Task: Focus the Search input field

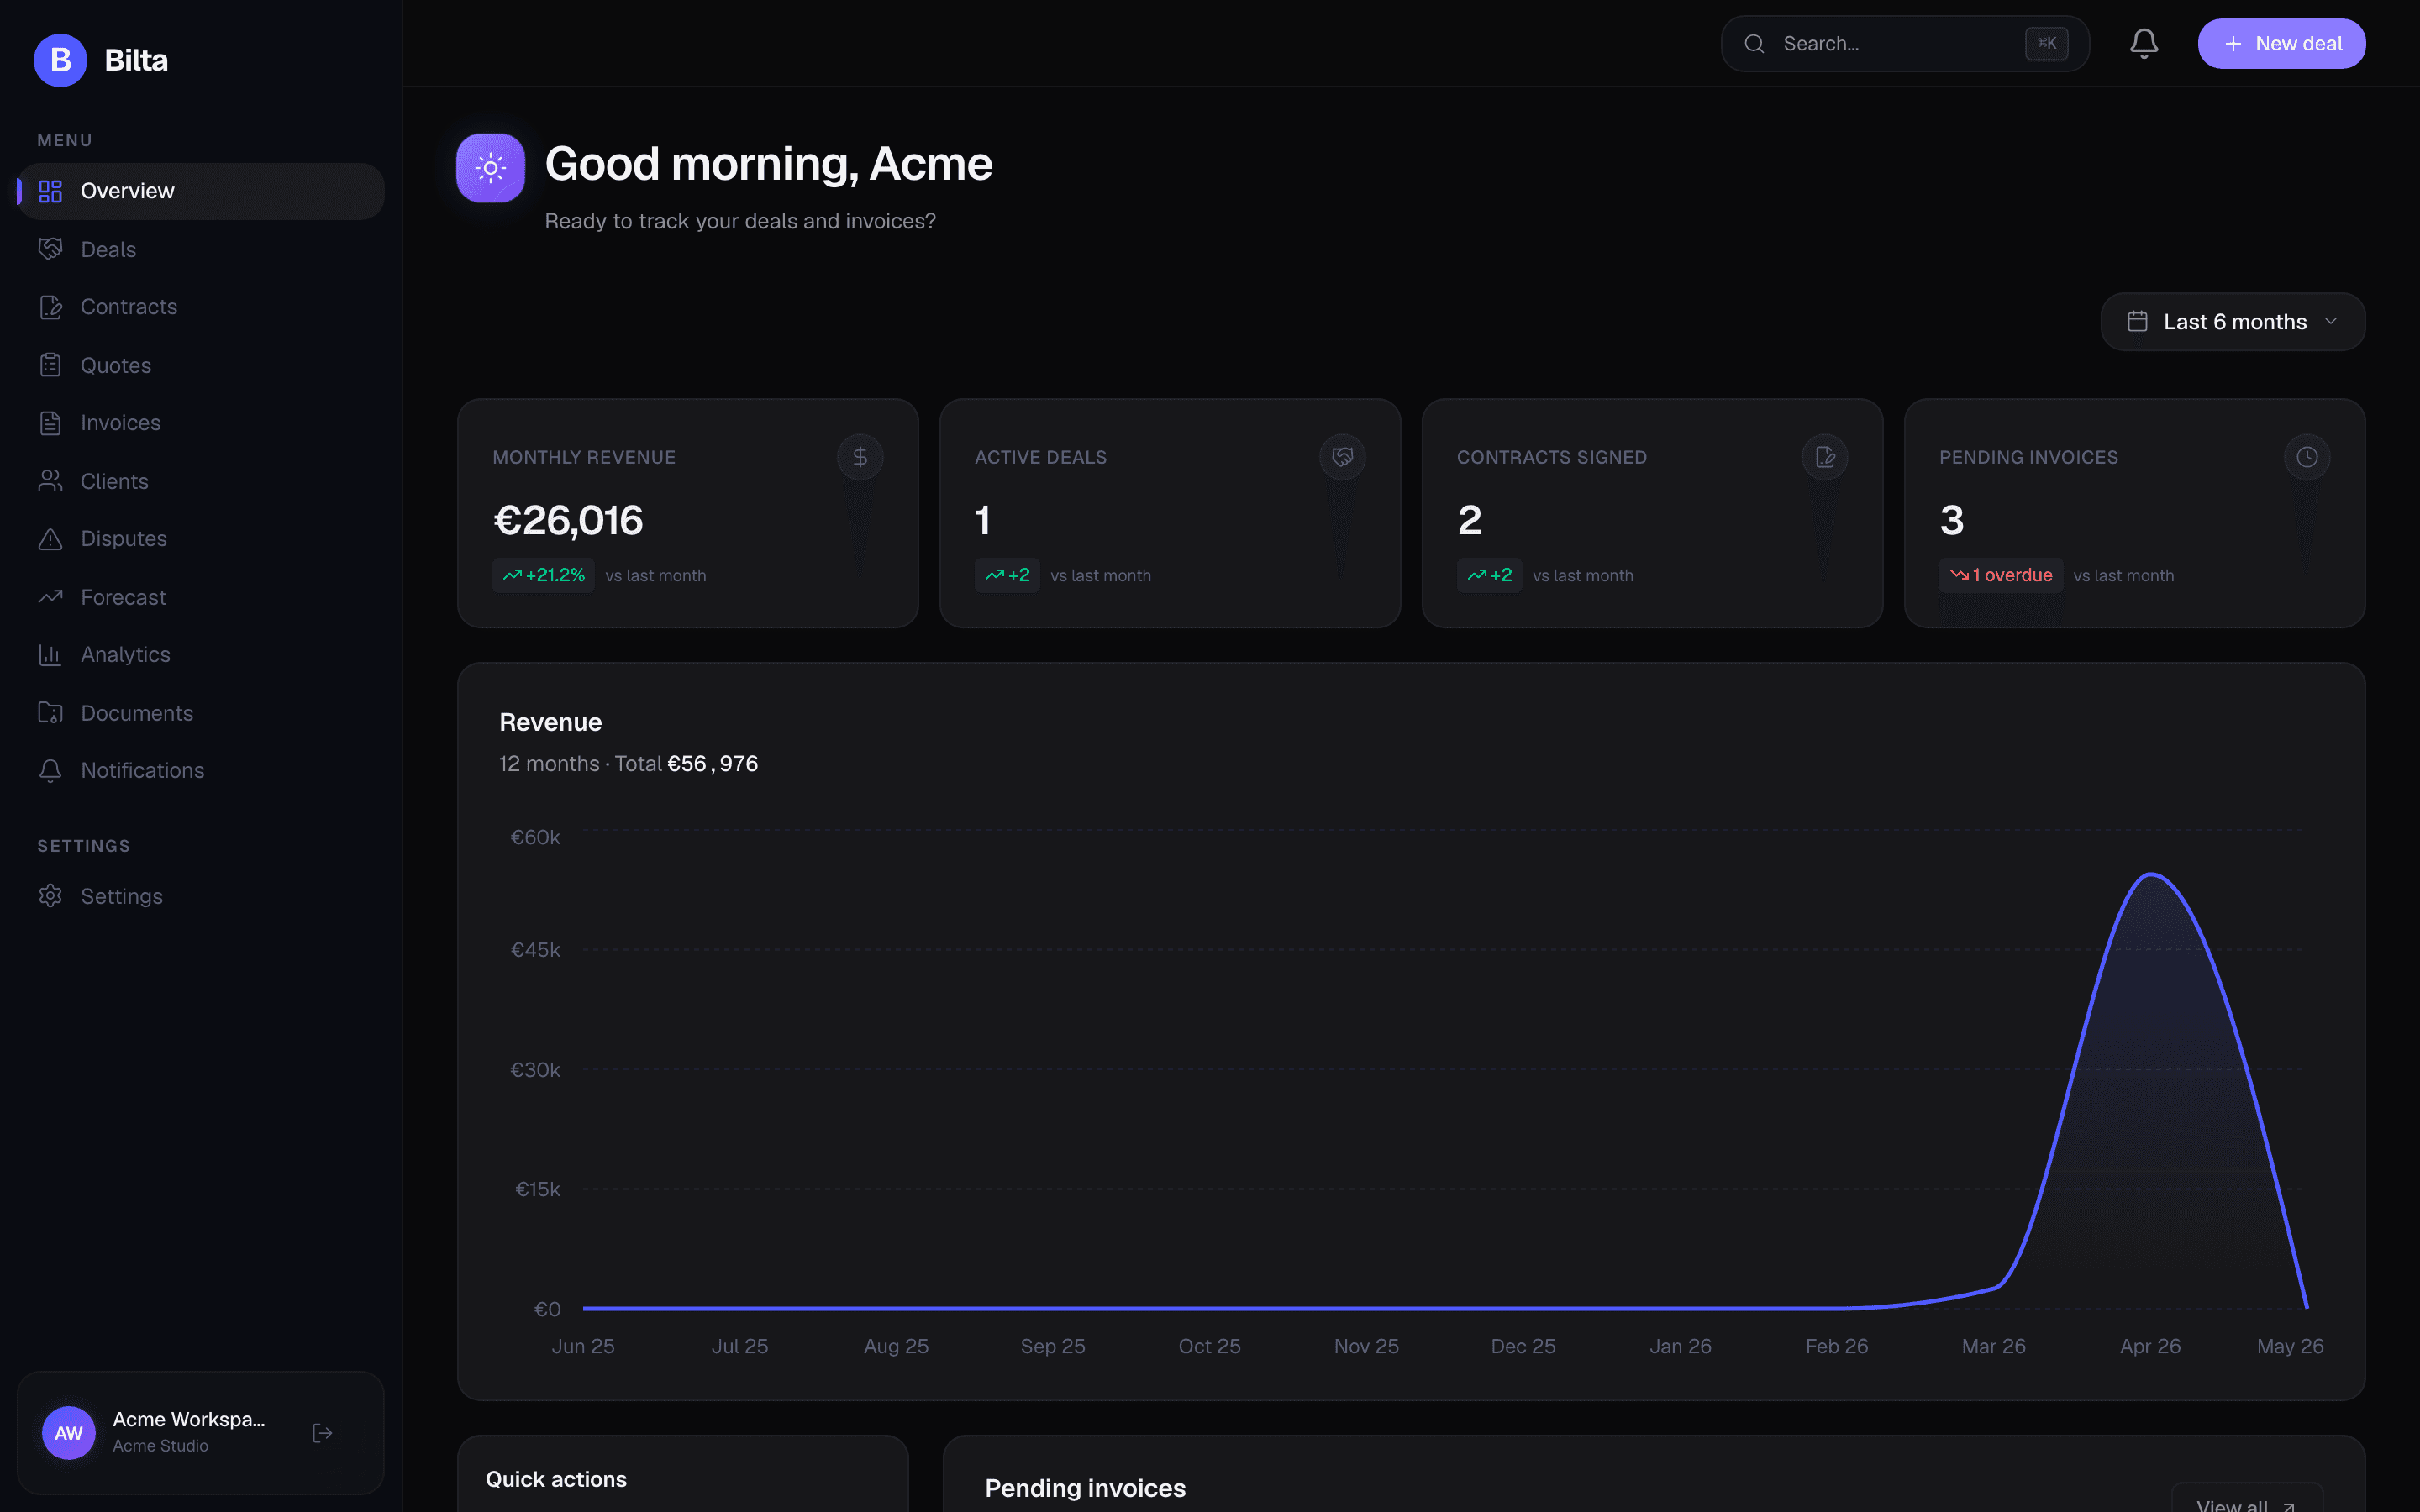Action: (1904, 43)
